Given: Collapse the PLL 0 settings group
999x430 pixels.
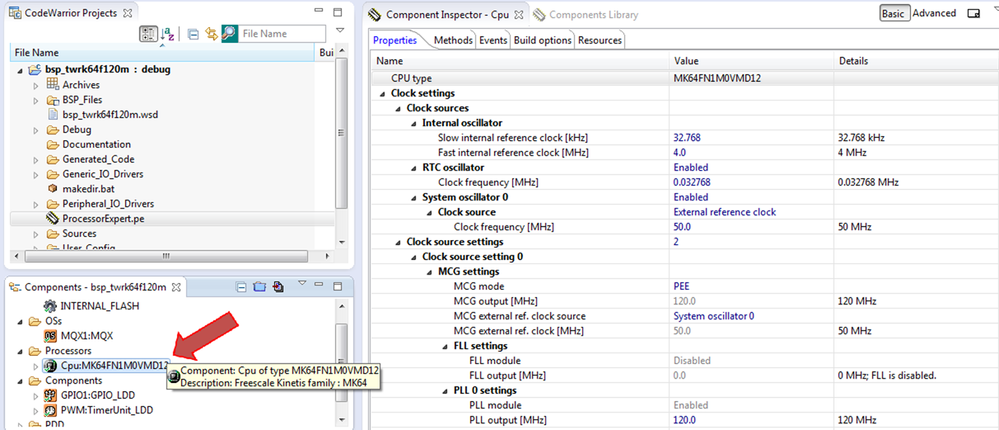Looking at the screenshot, I should click(x=445, y=391).
